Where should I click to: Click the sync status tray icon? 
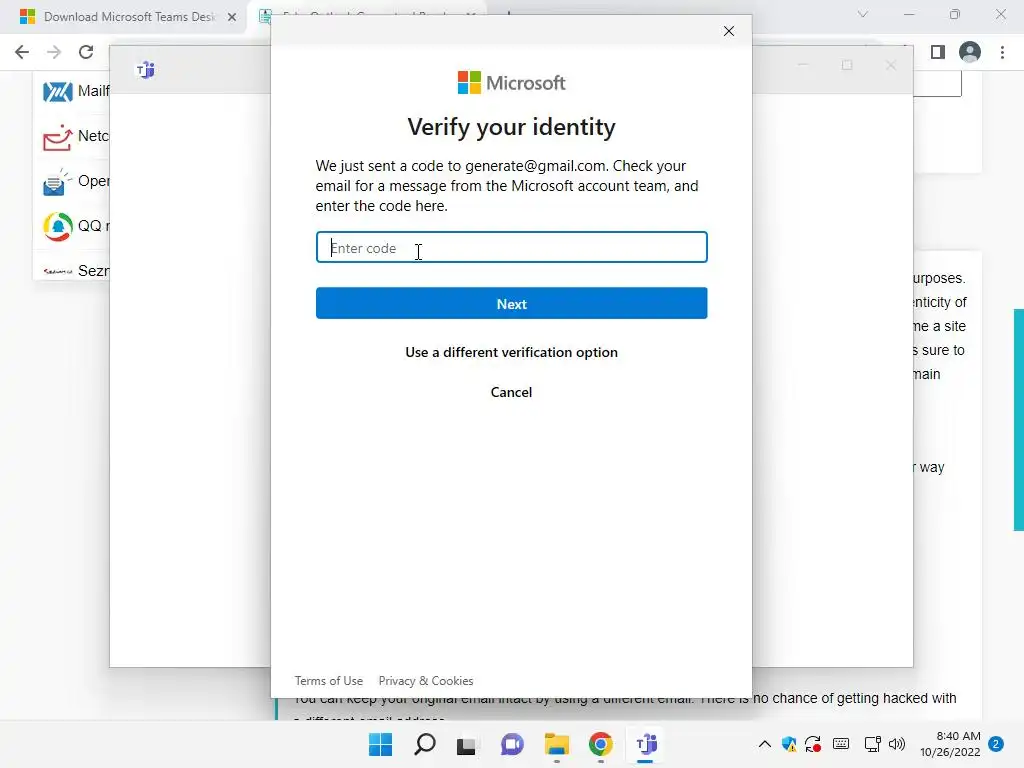(813, 744)
